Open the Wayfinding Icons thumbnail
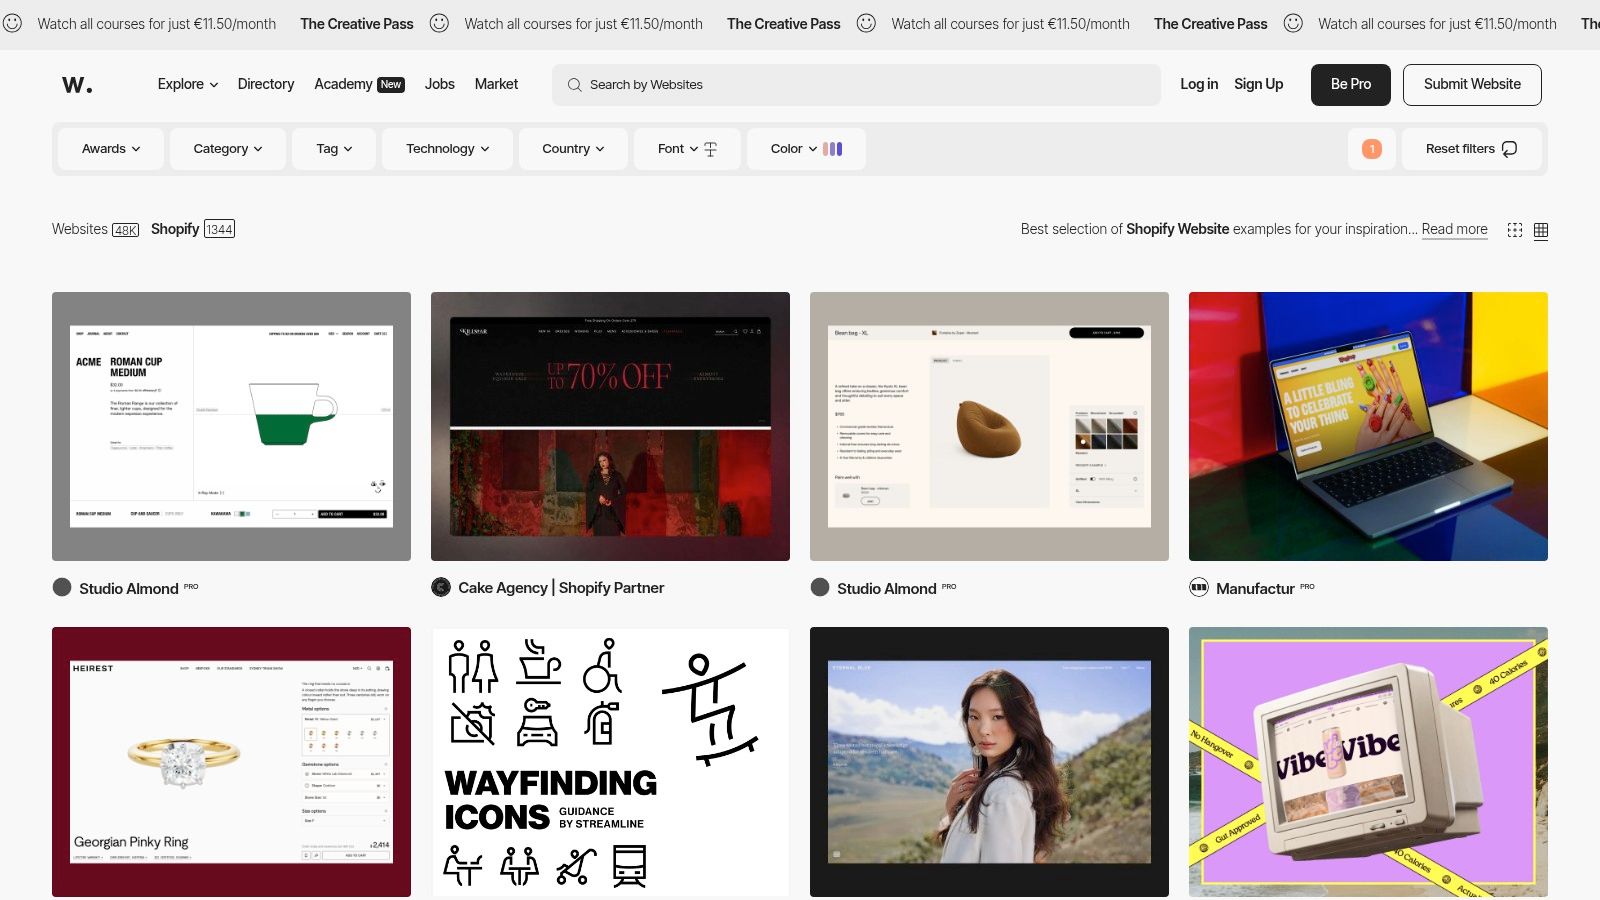 pos(610,762)
